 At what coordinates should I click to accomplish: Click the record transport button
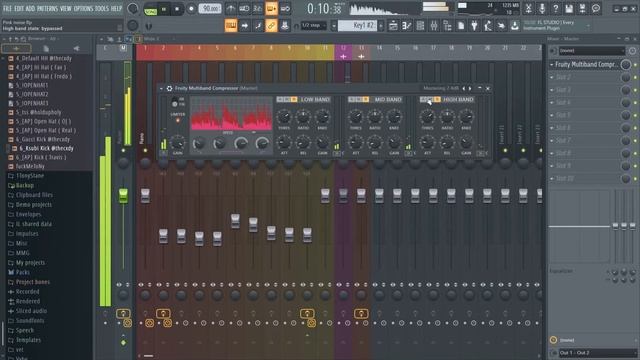191,9
